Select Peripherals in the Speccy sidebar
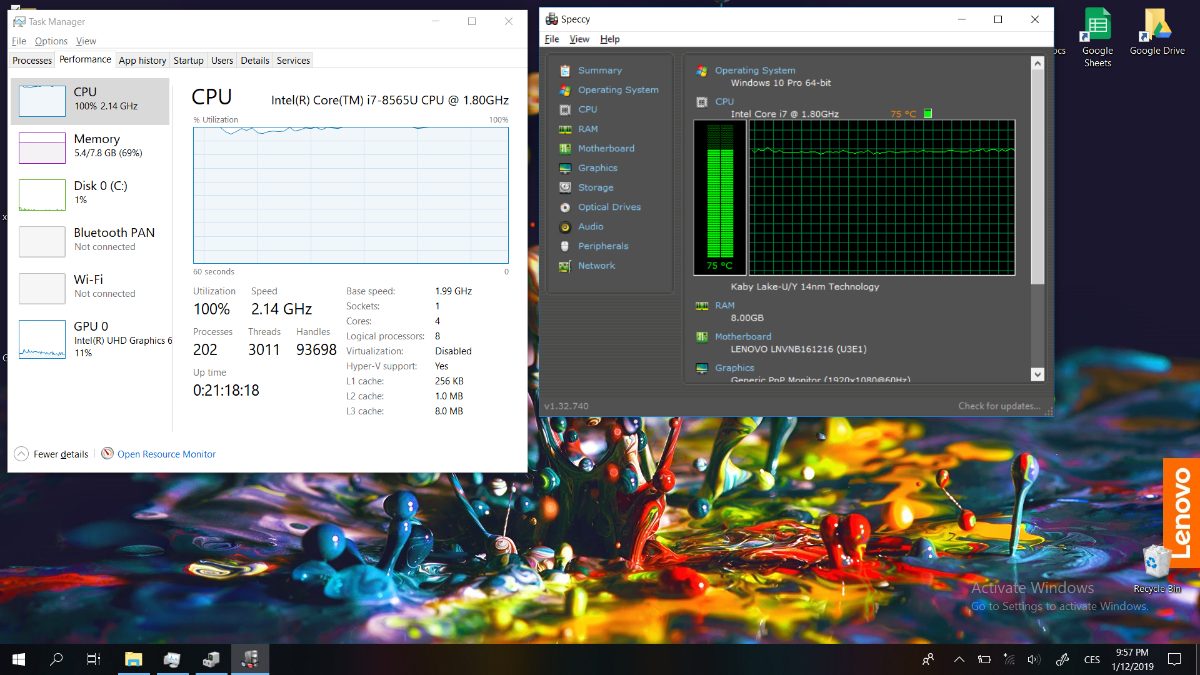This screenshot has width=1200, height=675. click(x=603, y=246)
